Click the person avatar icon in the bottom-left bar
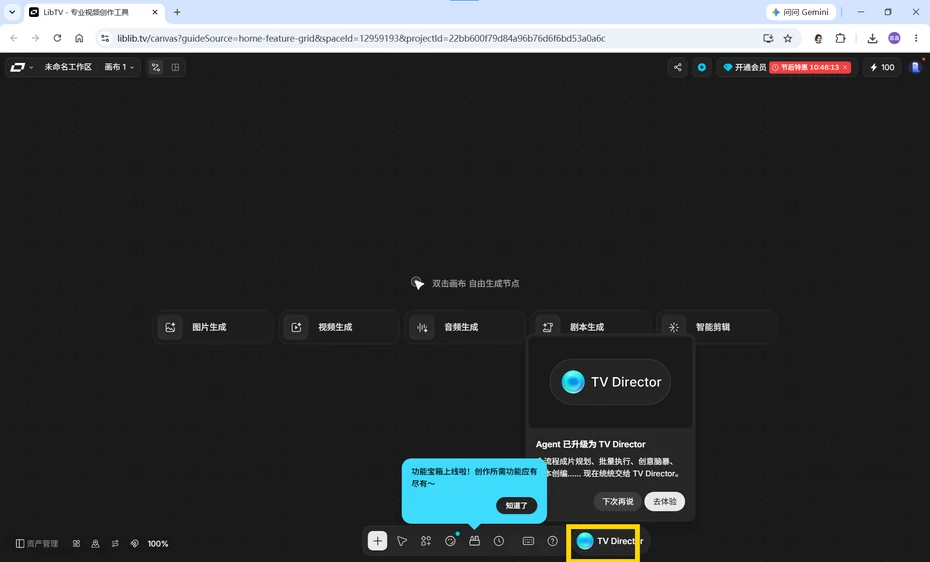Screen dimensions: 930x562 click(x=95, y=544)
